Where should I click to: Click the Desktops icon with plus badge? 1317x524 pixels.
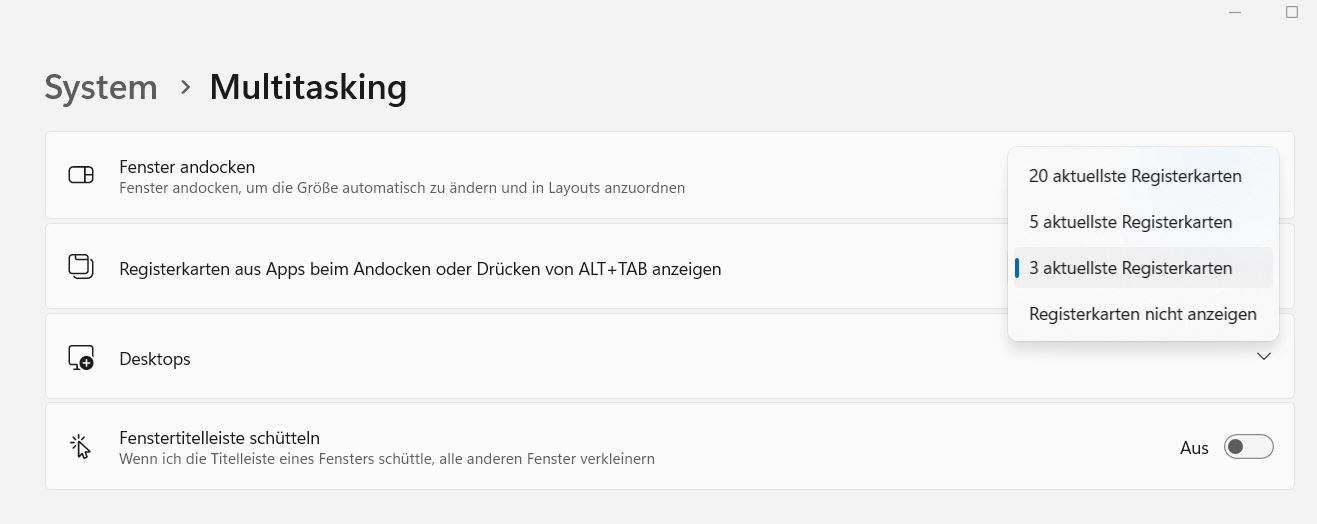pyautogui.click(x=80, y=358)
